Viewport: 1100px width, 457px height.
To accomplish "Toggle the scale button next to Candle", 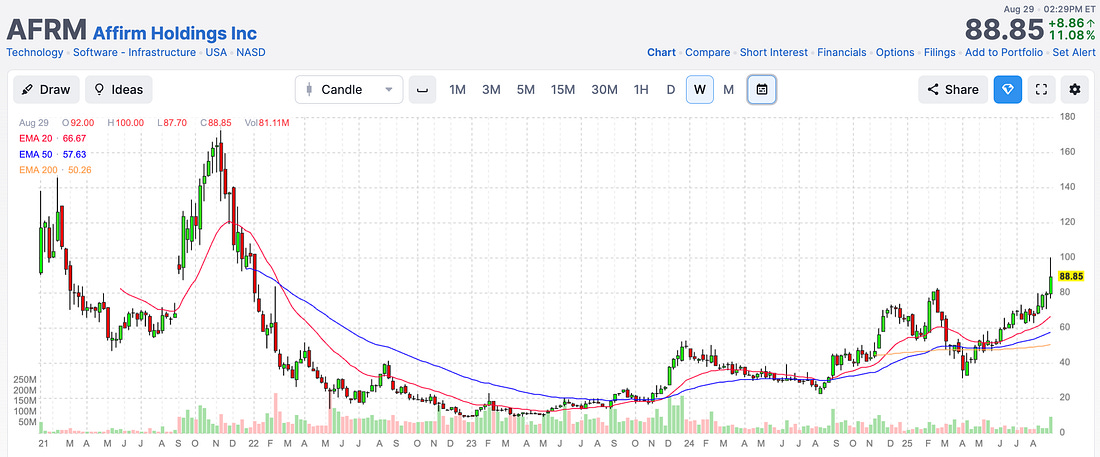I will pos(422,90).
